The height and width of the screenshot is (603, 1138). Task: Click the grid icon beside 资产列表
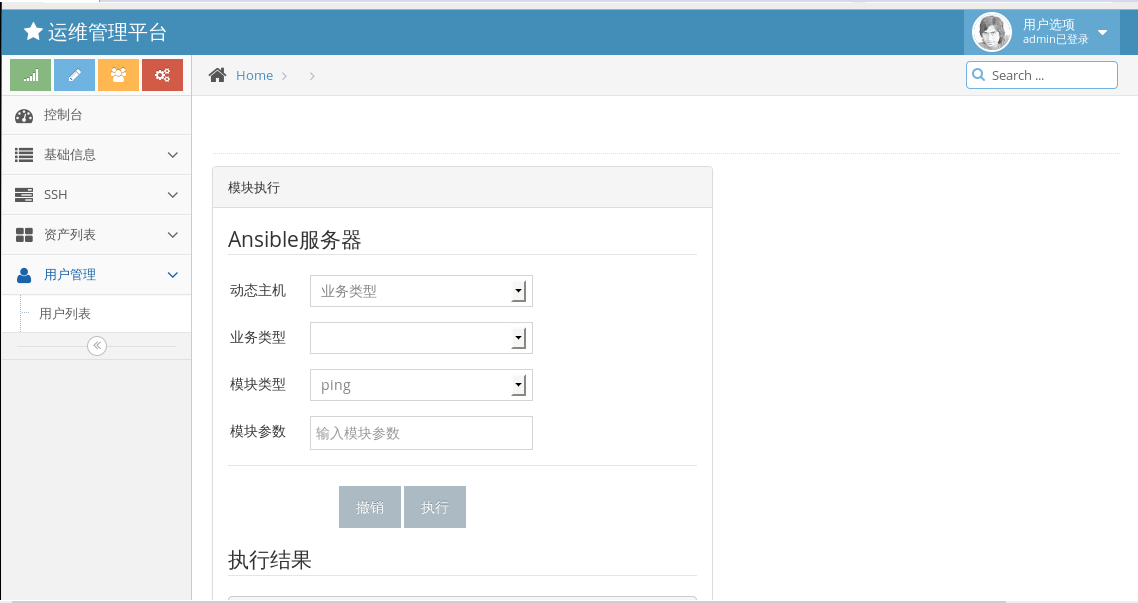point(24,234)
